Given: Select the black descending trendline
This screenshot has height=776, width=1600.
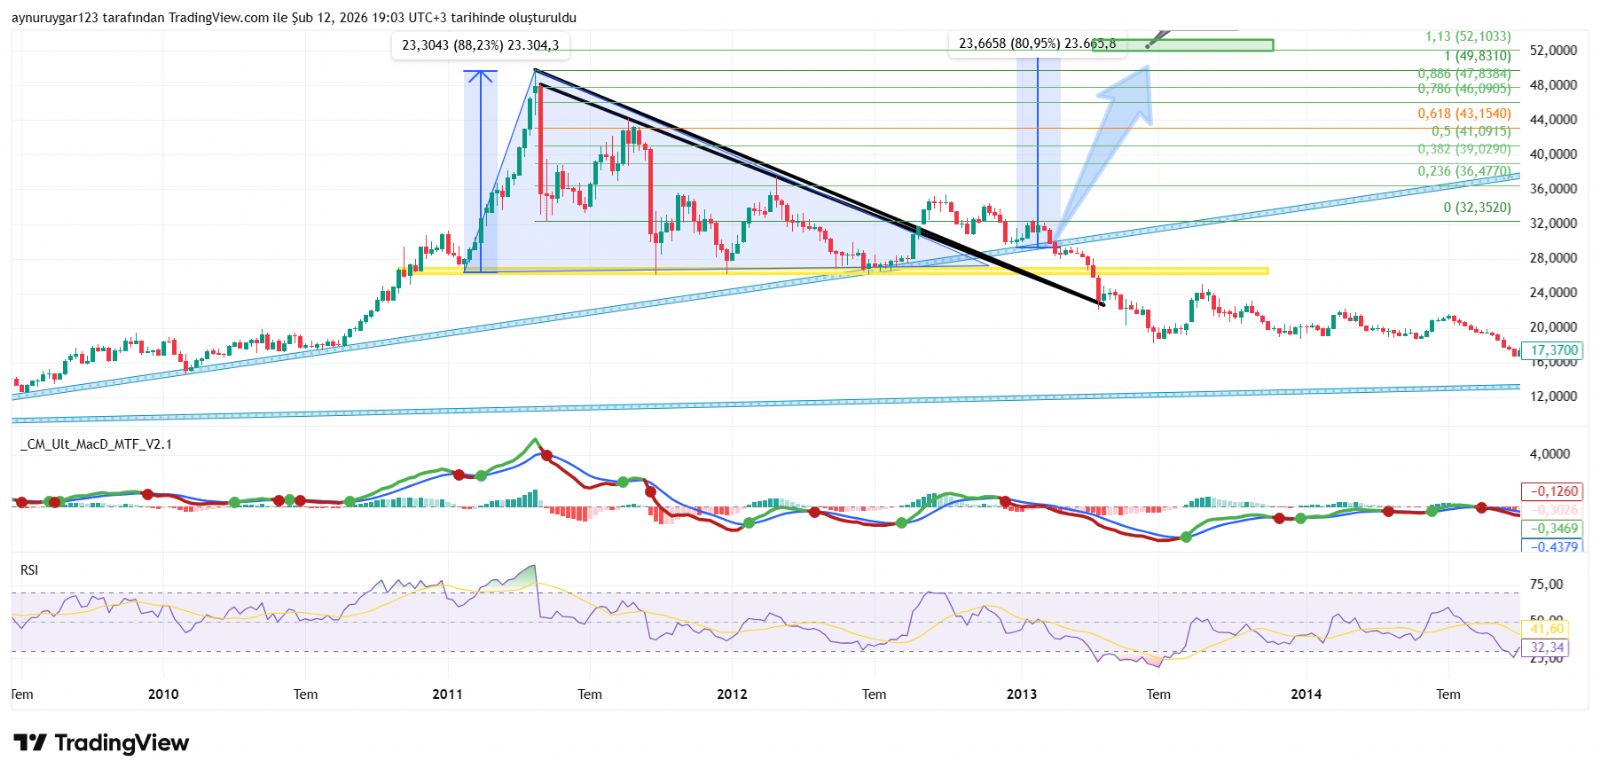Looking at the screenshot, I should pyautogui.click(x=820, y=185).
